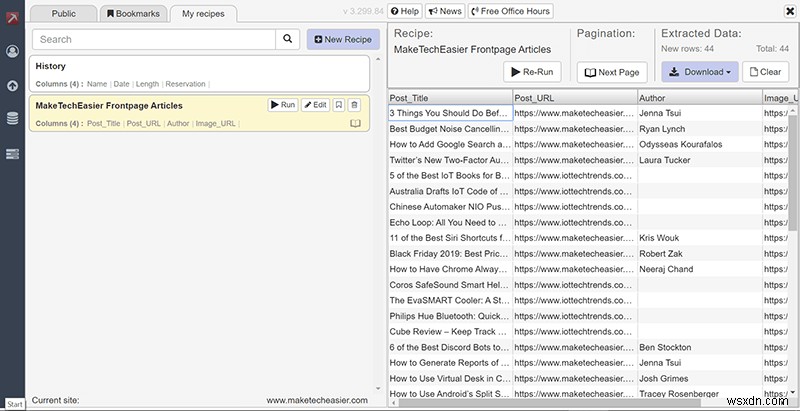Click the author cell Kris Wouk

click(x=700, y=238)
